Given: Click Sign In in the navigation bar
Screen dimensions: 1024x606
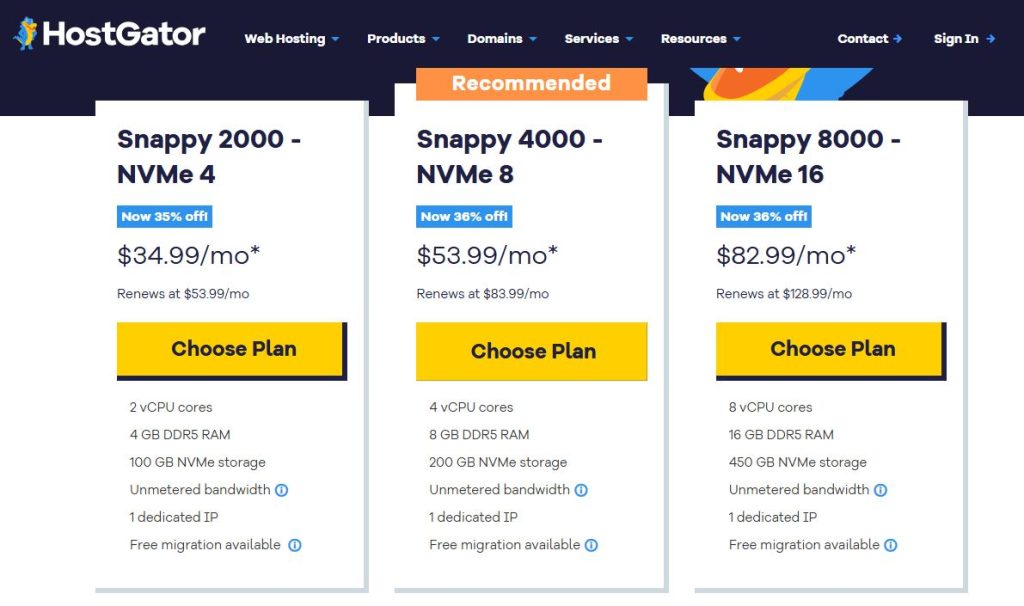Looking at the screenshot, I should tap(957, 38).
